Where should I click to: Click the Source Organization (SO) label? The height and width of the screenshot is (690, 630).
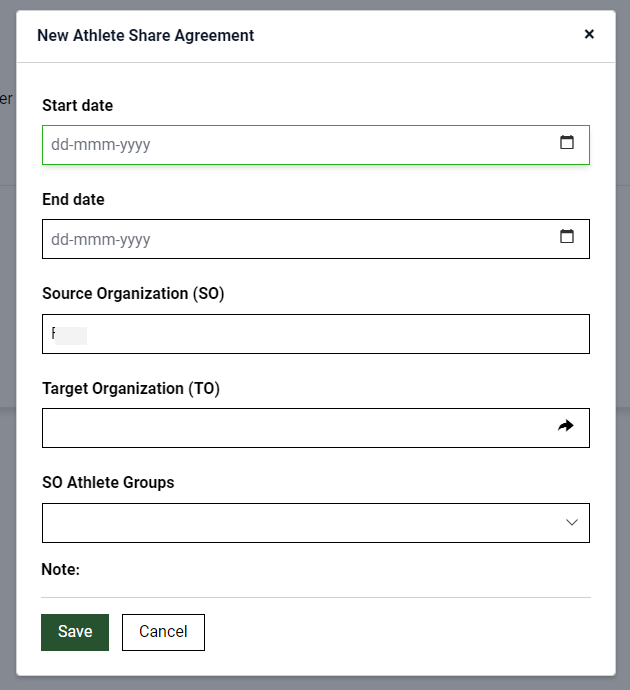133,294
